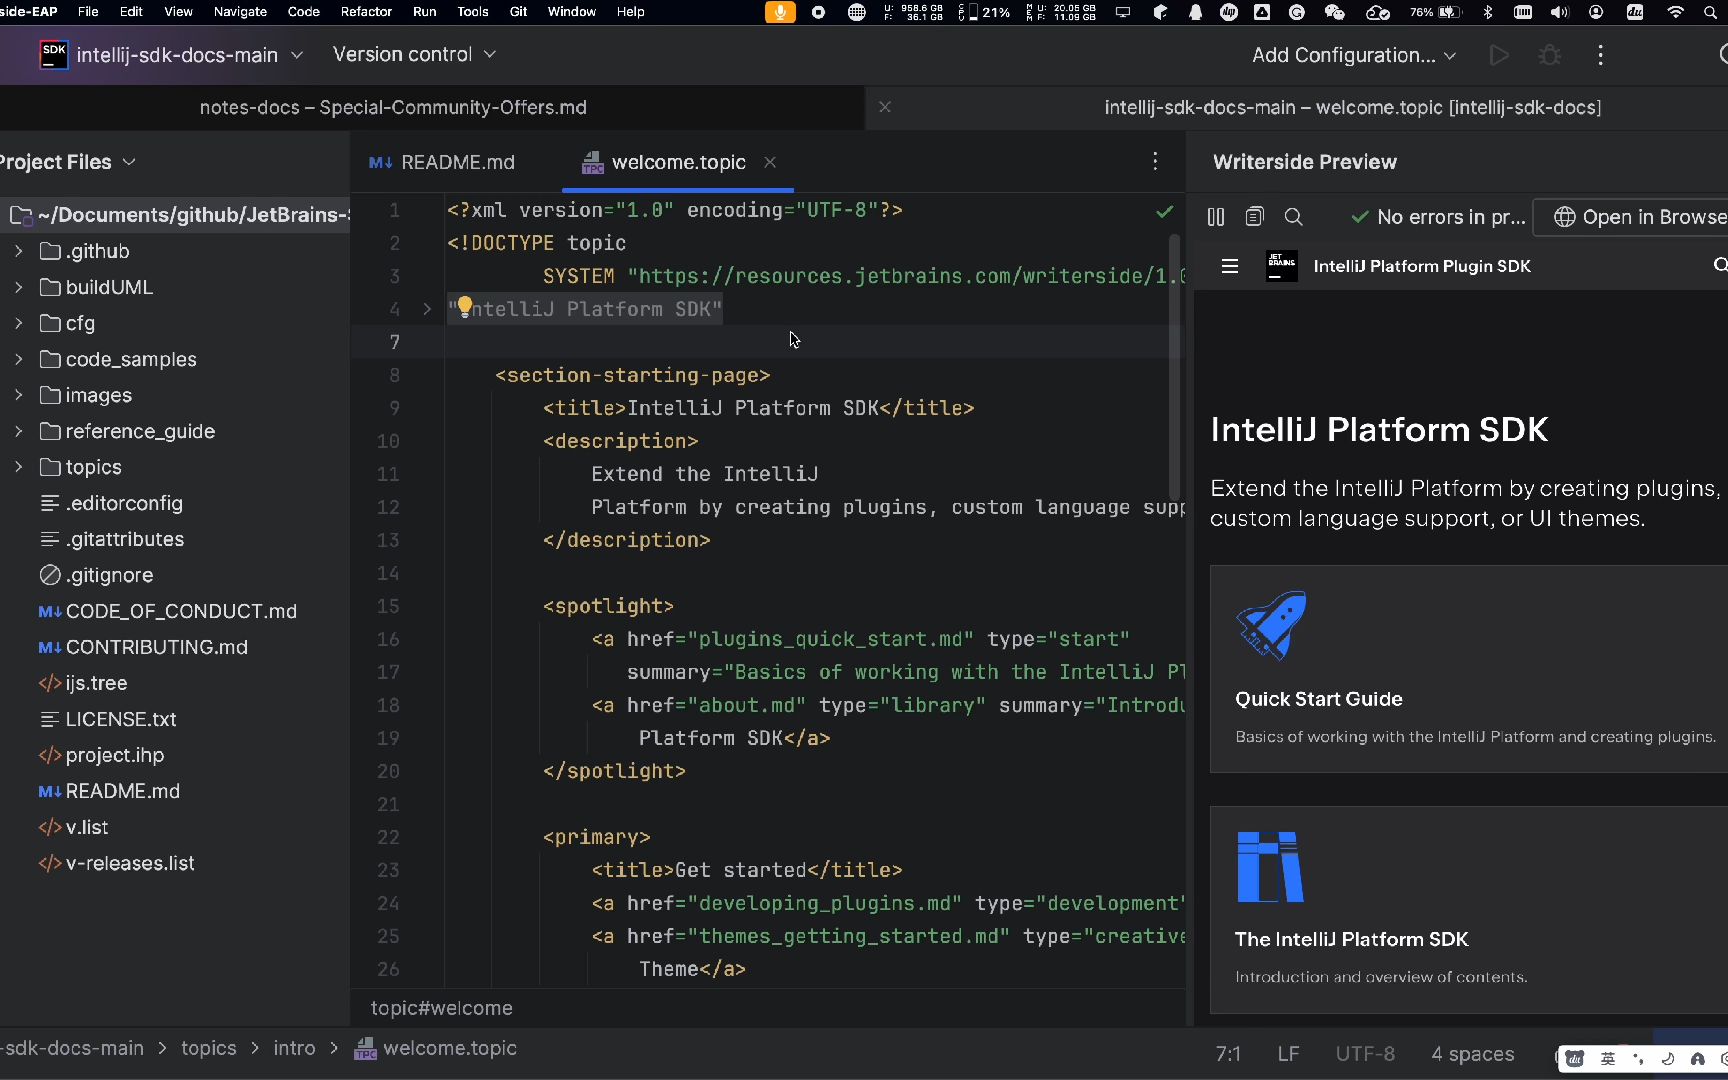The width and height of the screenshot is (1728, 1080).
Task: Expand folded region on line 4
Action: (427, 309)
